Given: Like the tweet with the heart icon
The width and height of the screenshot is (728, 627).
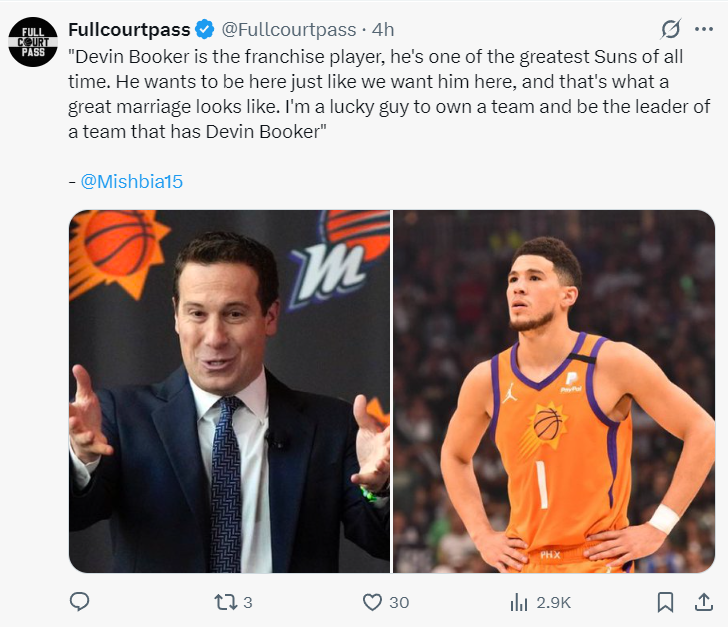Looking at the screenshot, I should point(372,602).
